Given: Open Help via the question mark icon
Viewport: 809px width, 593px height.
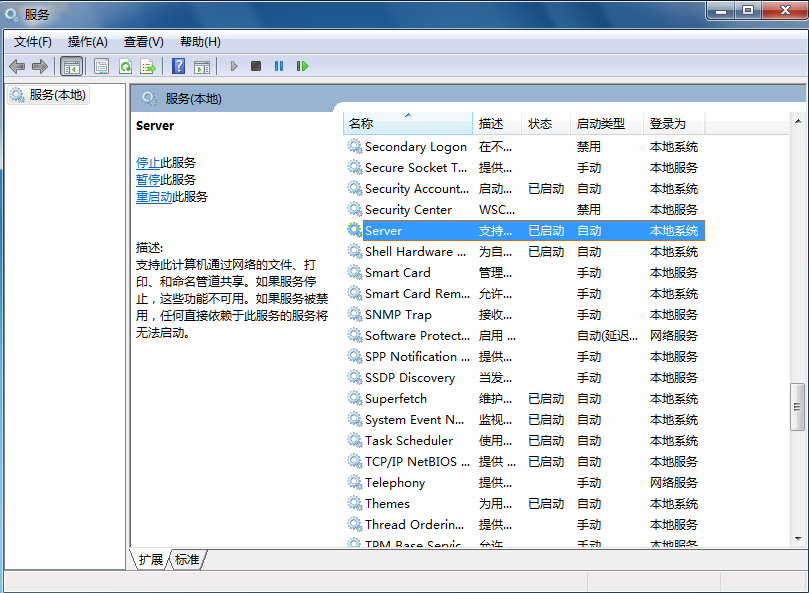Looking at the screenshot, I should (x=178, y=66).
